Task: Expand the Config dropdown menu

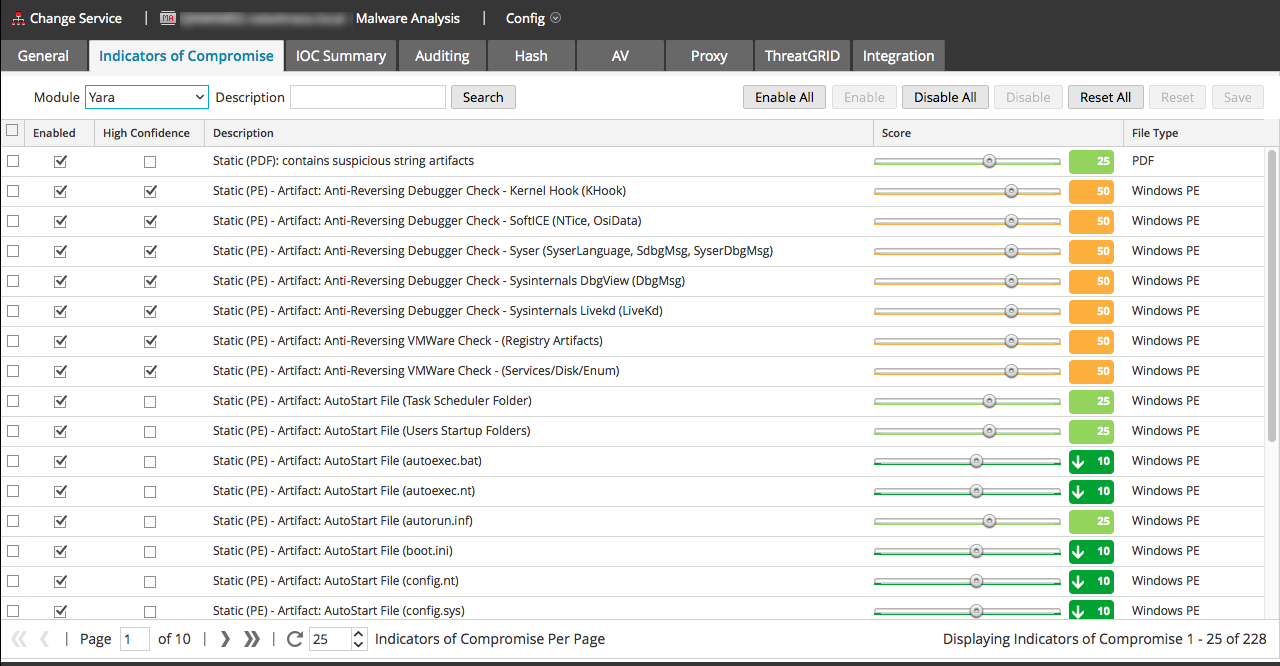Action: pyautogui.click(x=533, y=18)
